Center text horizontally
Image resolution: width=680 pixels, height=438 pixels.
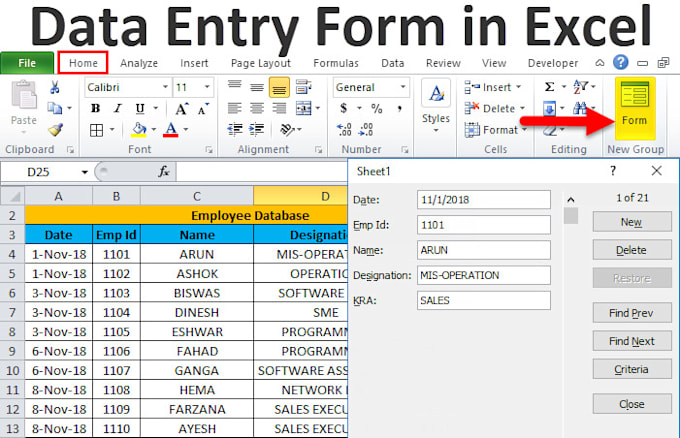click(257, 108)
